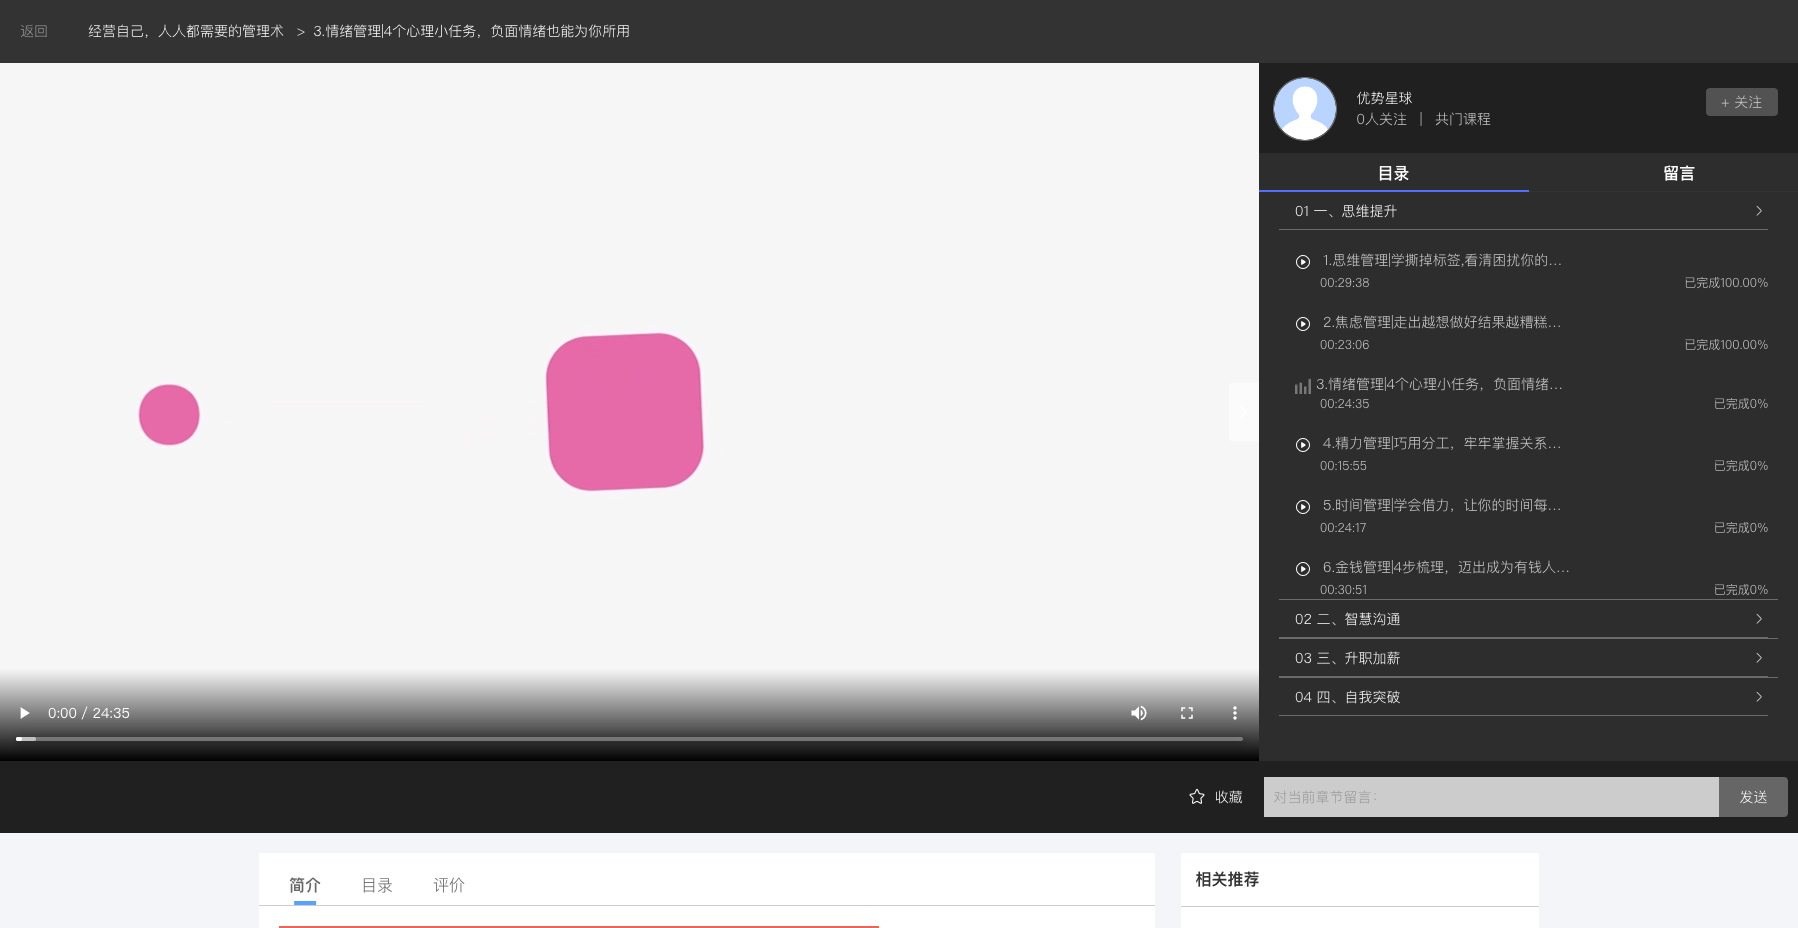This screenshot has height=928, width=1798.
Task: Click the 优势星球 avatar
Action: pyautogui.click(x=1305, y=109)
